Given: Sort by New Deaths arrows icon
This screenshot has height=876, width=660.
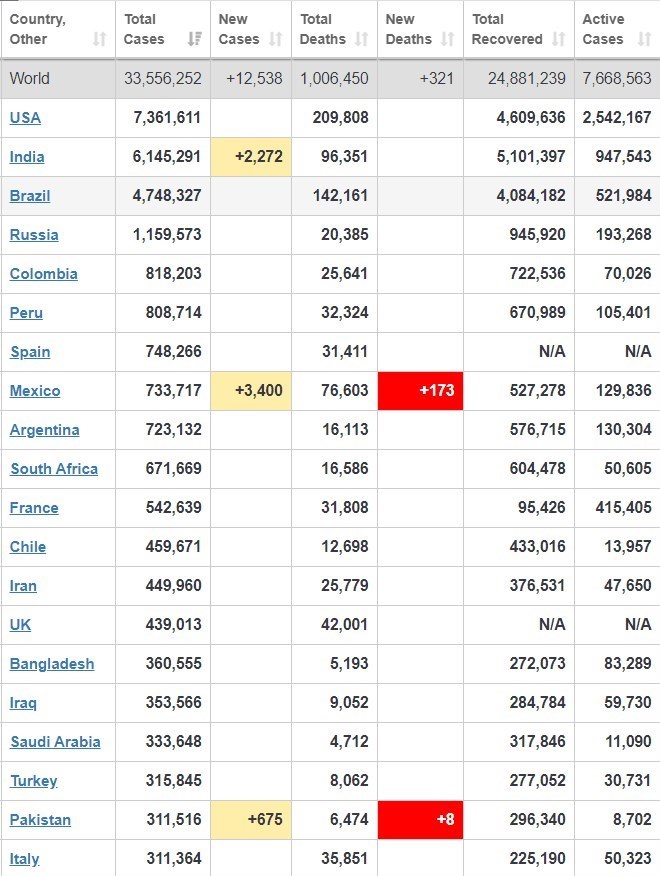Looking at the screenshot, I should click(446, 40).
